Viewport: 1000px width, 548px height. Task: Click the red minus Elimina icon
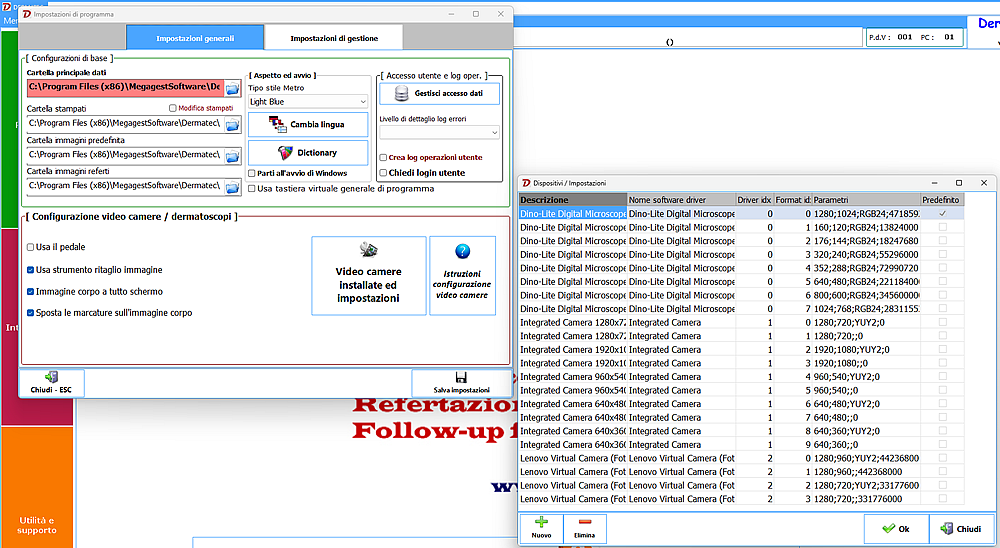point(584,522)
